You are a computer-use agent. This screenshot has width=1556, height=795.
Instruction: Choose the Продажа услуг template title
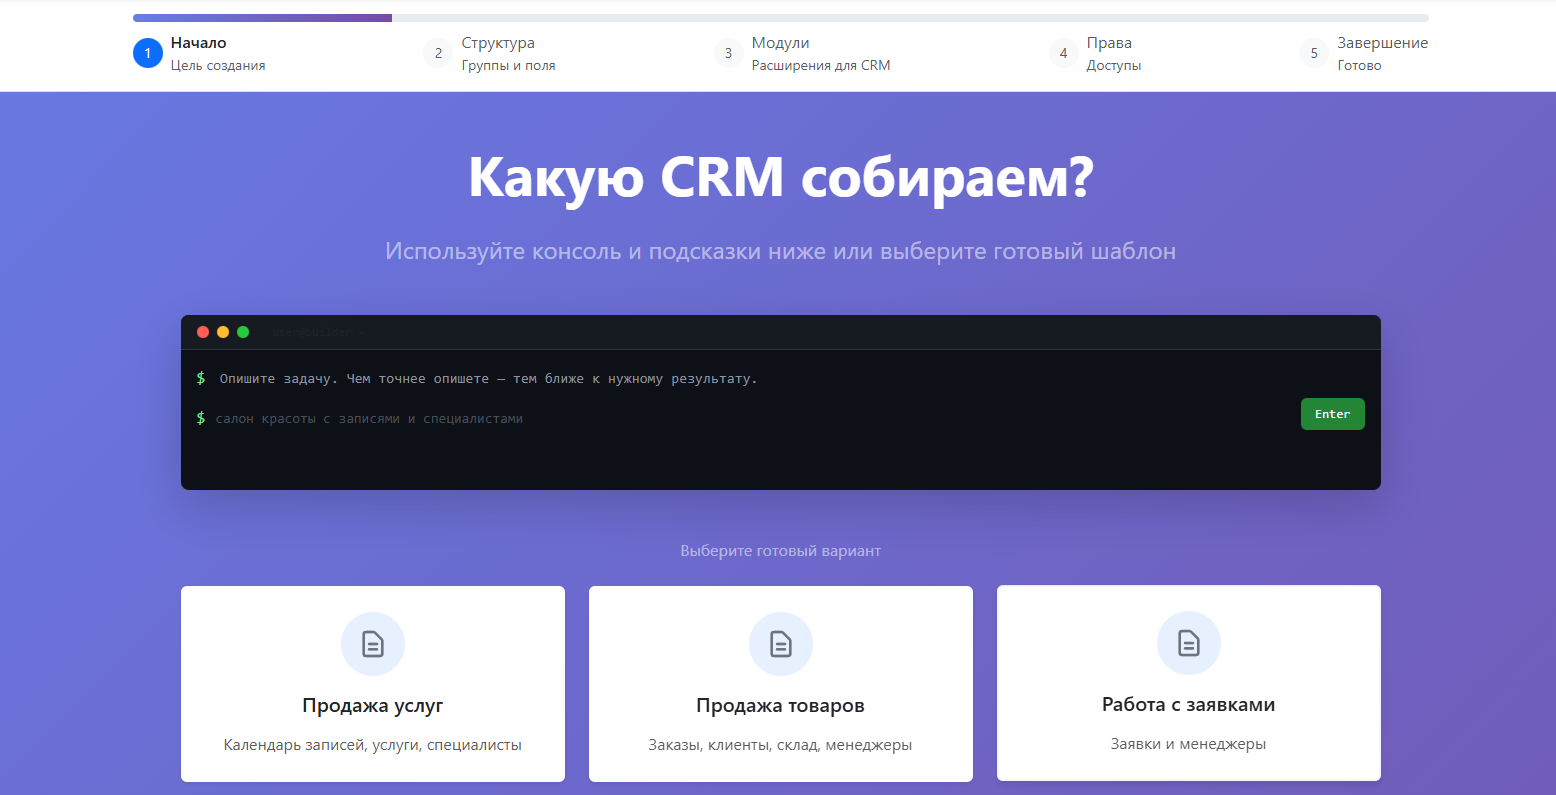point(373,705)
